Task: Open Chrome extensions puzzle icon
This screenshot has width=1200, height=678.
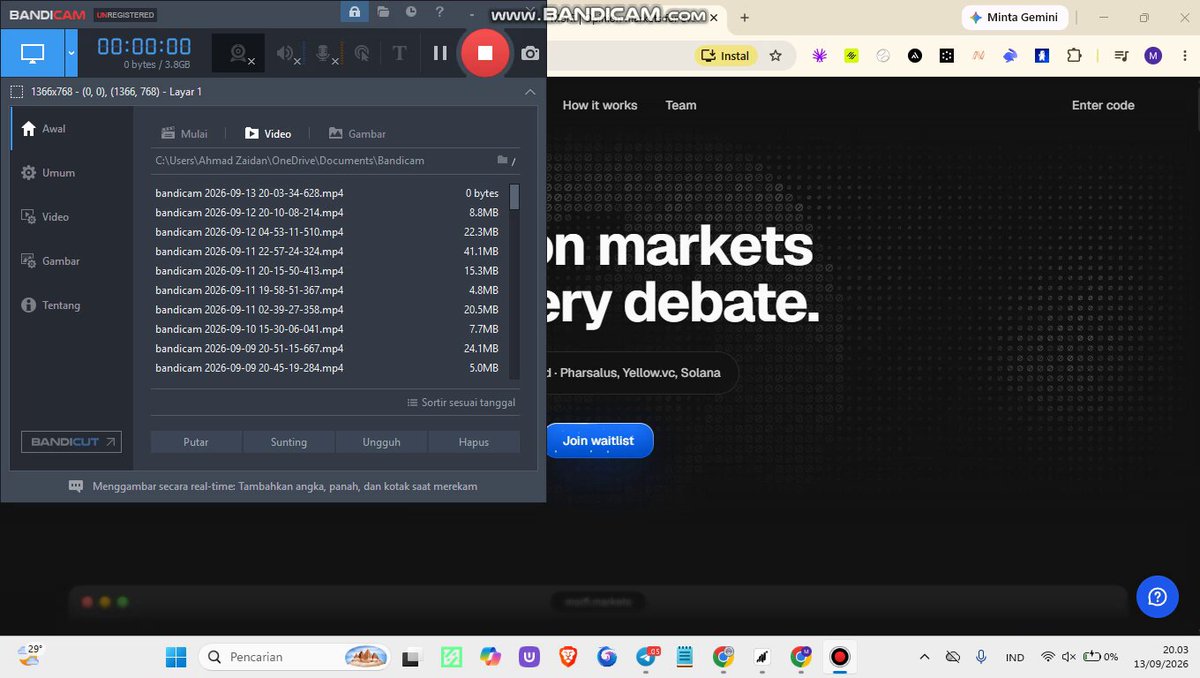Action: click(x=1074, y=56)
